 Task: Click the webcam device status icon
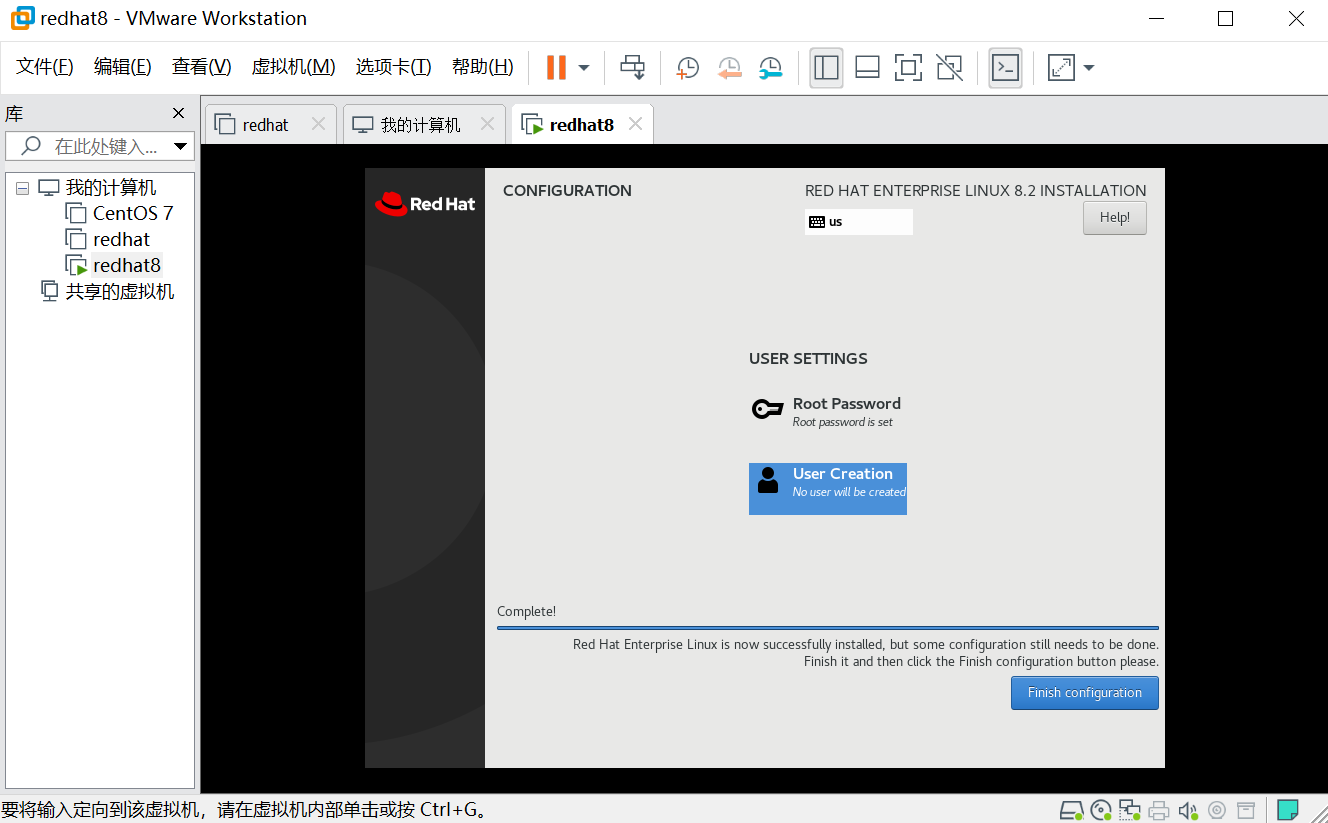(x=1217, y=810)
